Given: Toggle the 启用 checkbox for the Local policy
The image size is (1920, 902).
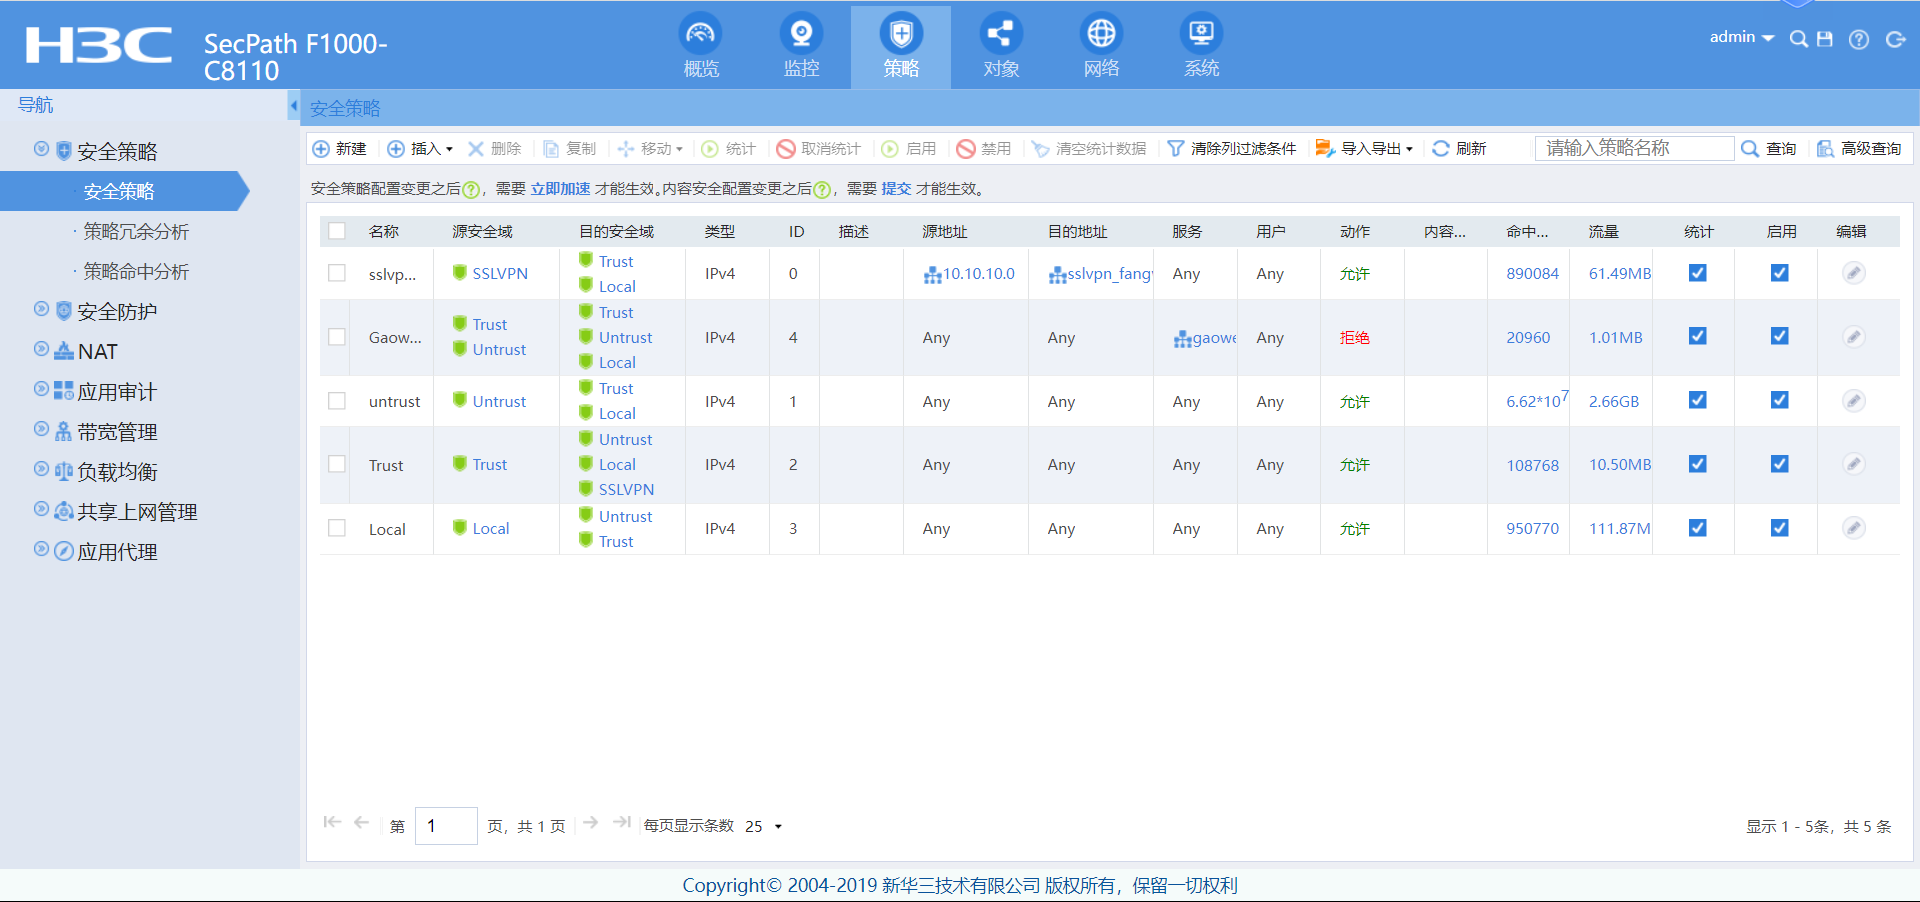Looking at the screenshot, I should [x=1779, y=528].
